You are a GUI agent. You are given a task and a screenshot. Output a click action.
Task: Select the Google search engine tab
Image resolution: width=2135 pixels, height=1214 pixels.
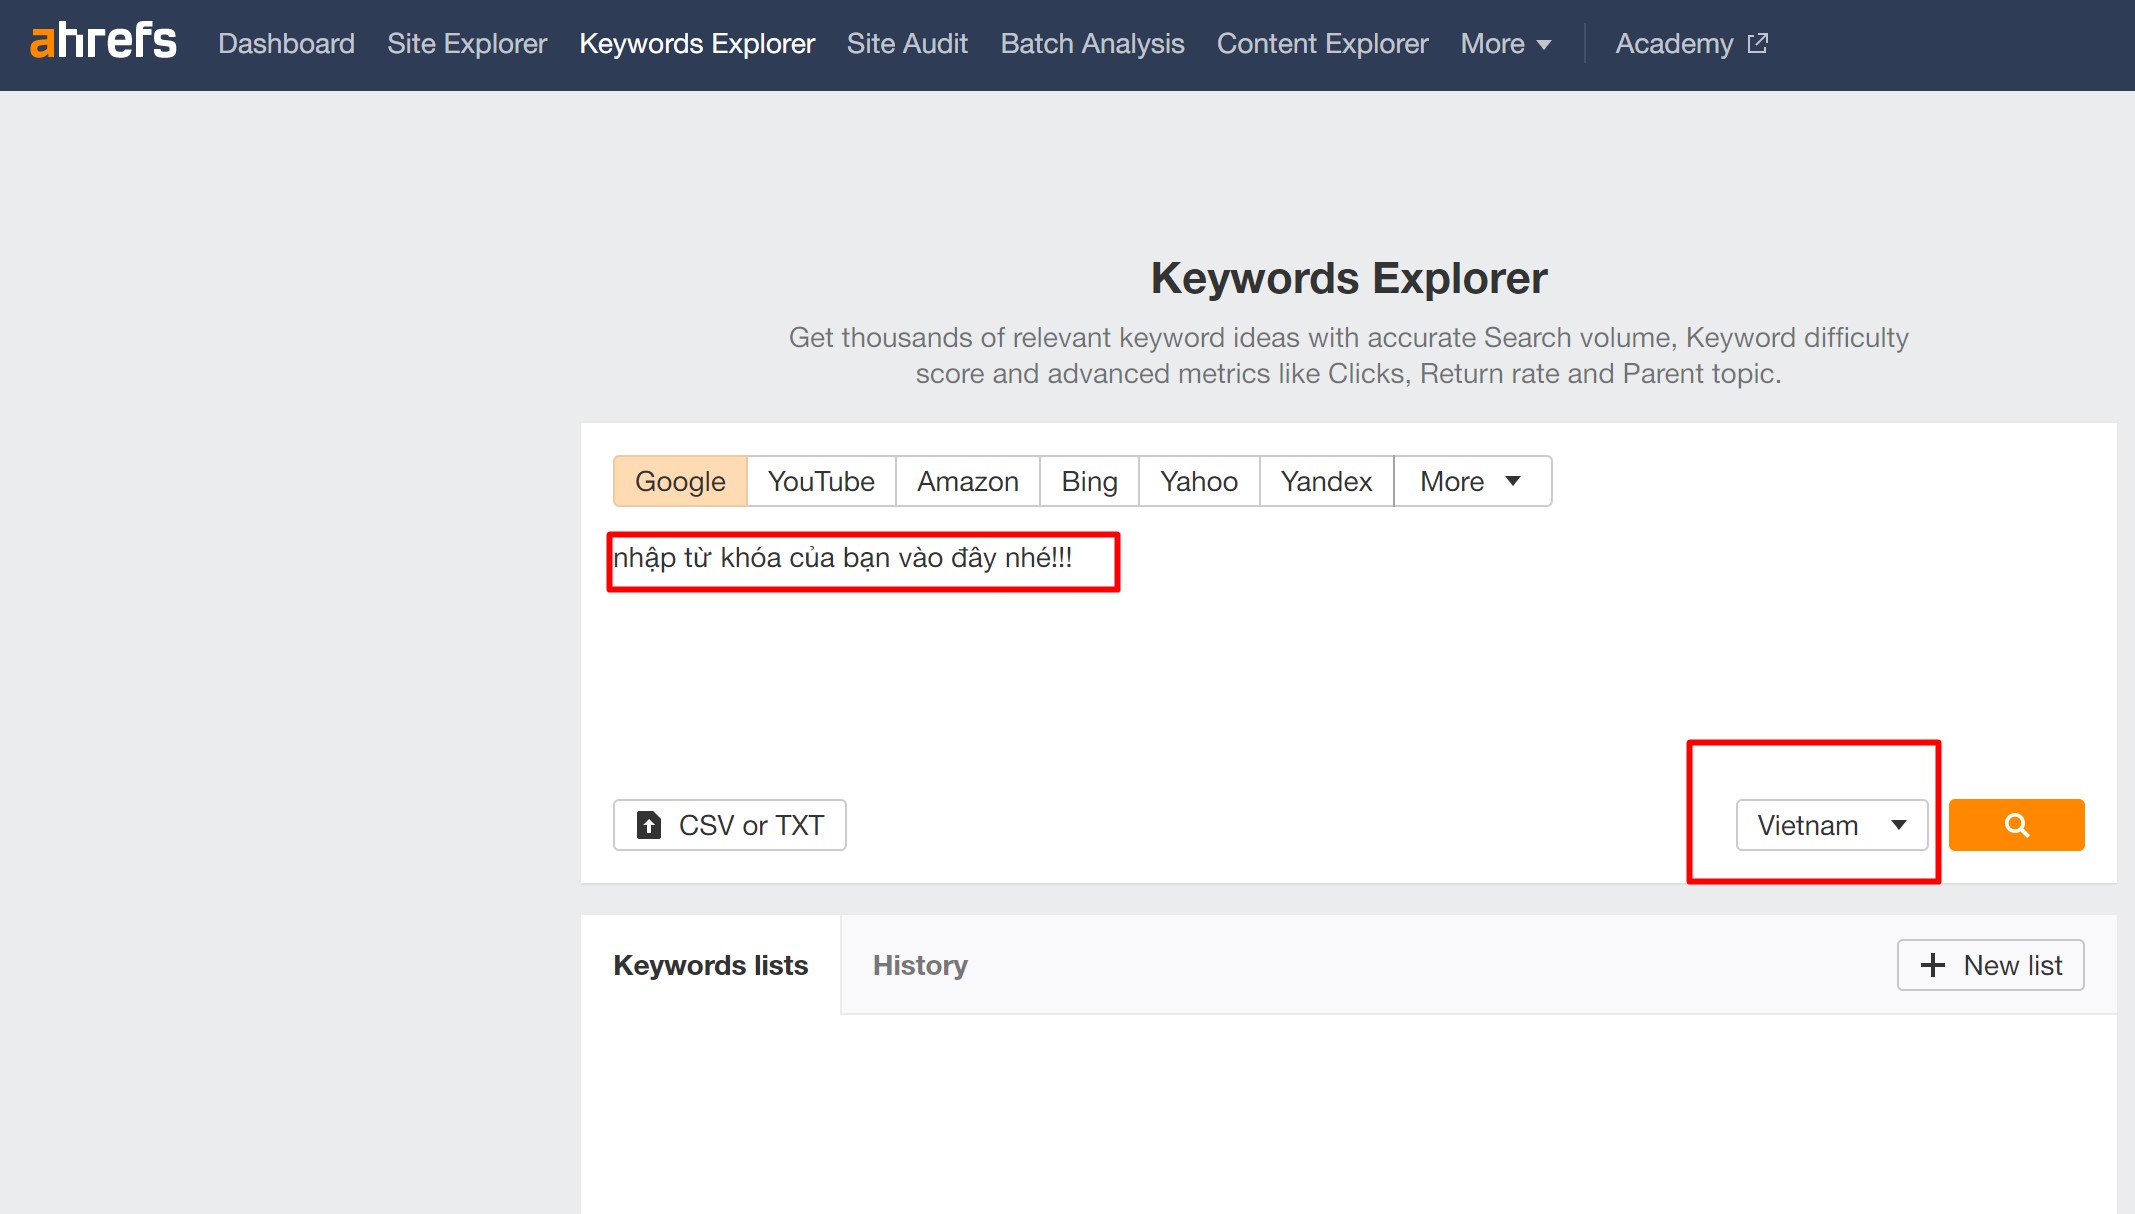pos(680,481)
